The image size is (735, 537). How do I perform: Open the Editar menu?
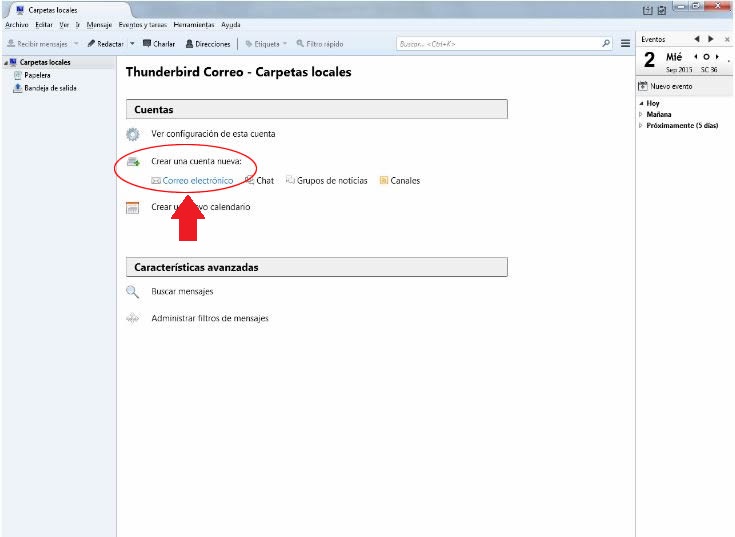[44, 24]
